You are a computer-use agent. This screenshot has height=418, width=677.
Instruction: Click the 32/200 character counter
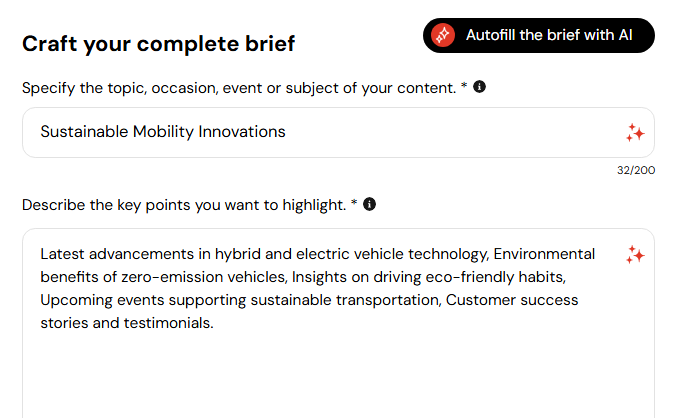click(636, 170)
